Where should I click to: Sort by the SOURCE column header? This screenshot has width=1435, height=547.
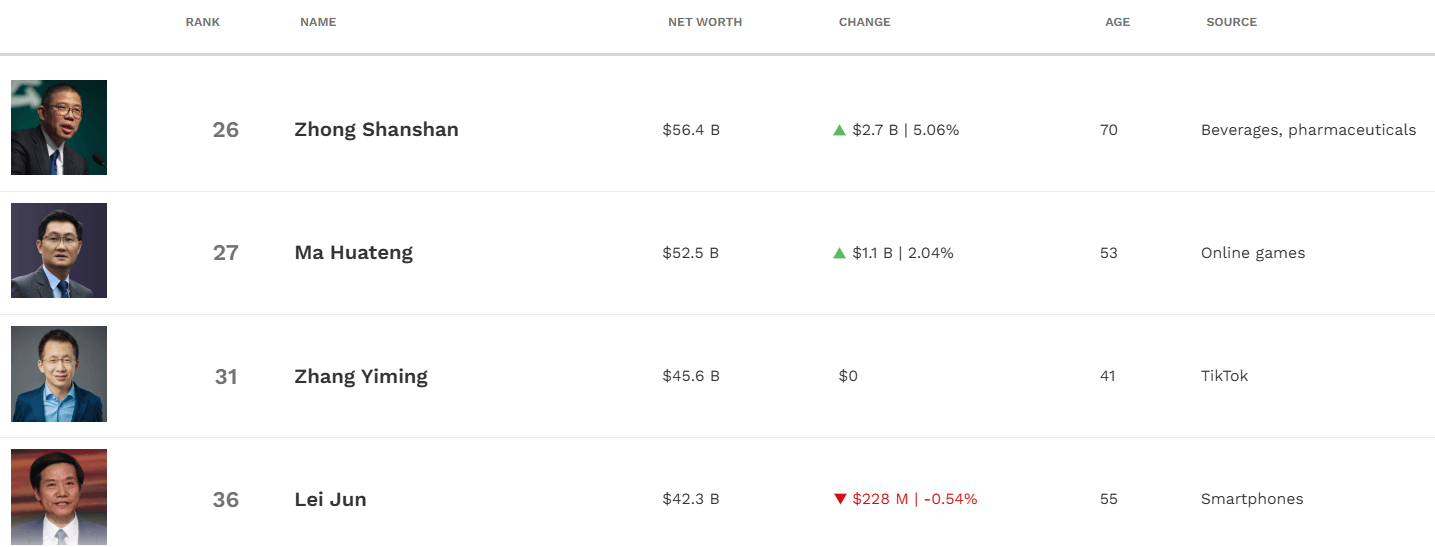1232,22
